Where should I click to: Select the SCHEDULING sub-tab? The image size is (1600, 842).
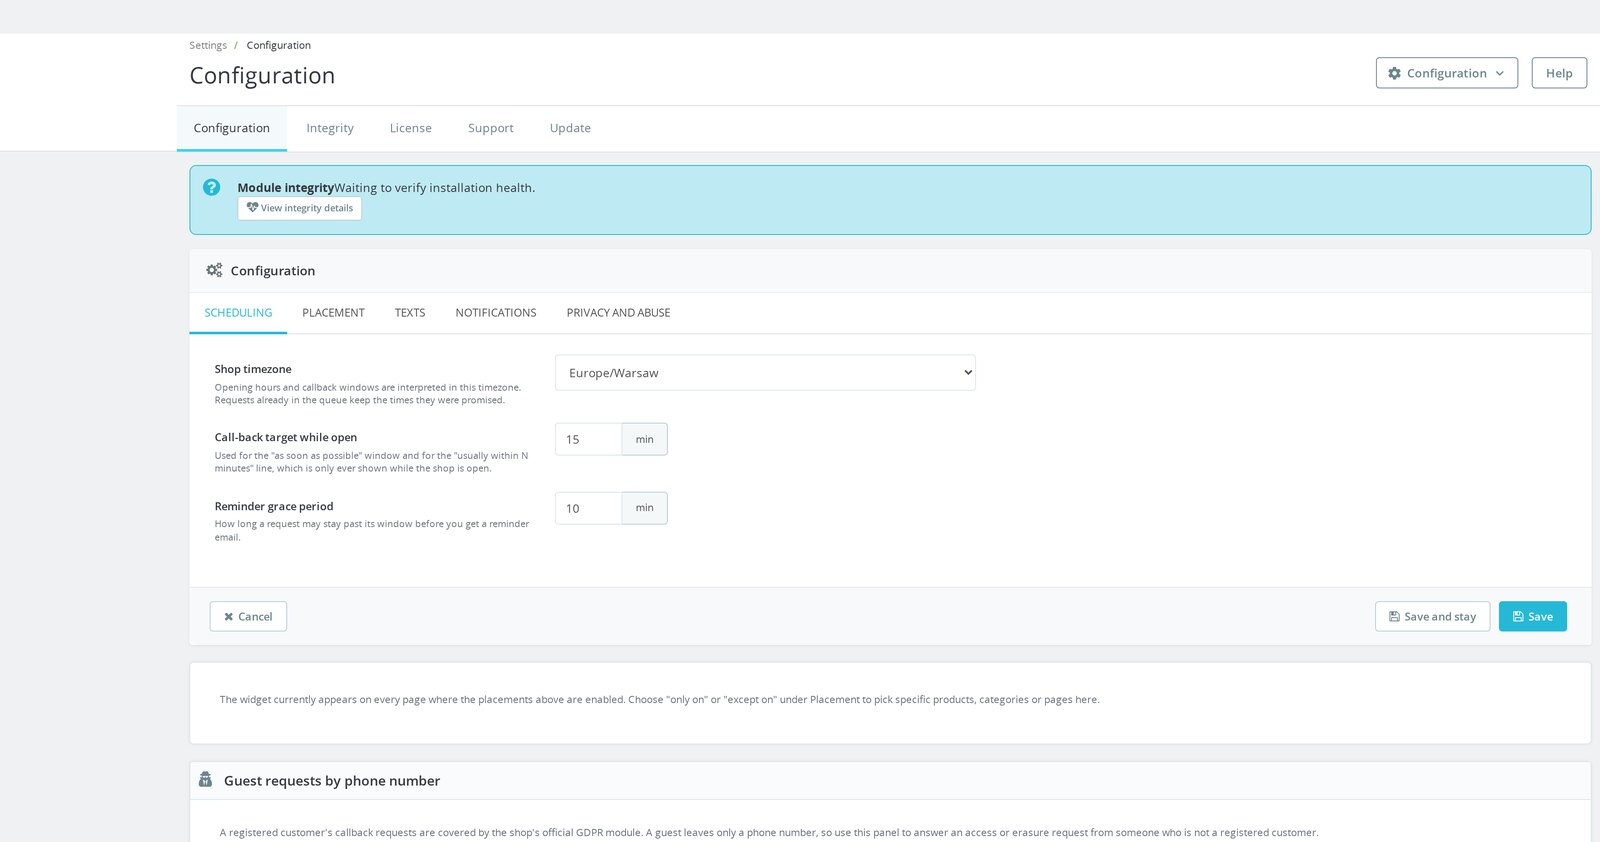(x=238, y=313)
